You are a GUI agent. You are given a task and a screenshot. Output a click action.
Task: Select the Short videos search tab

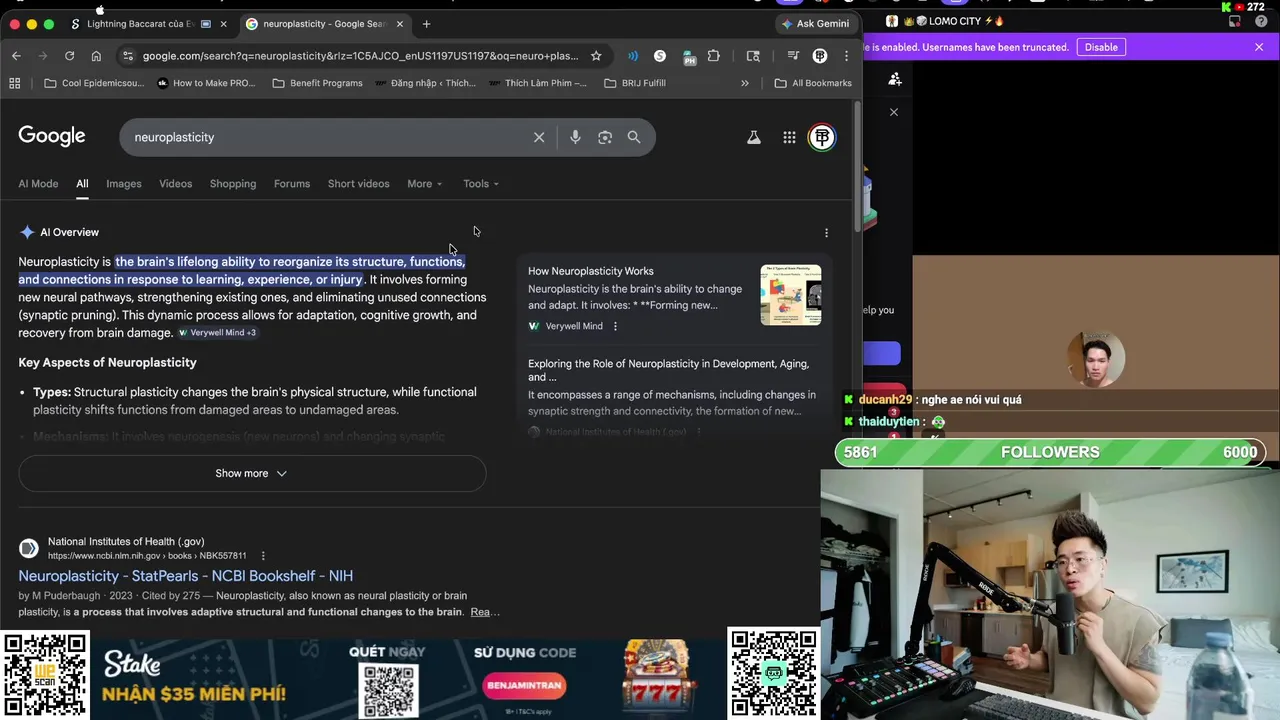coord(358,184)
